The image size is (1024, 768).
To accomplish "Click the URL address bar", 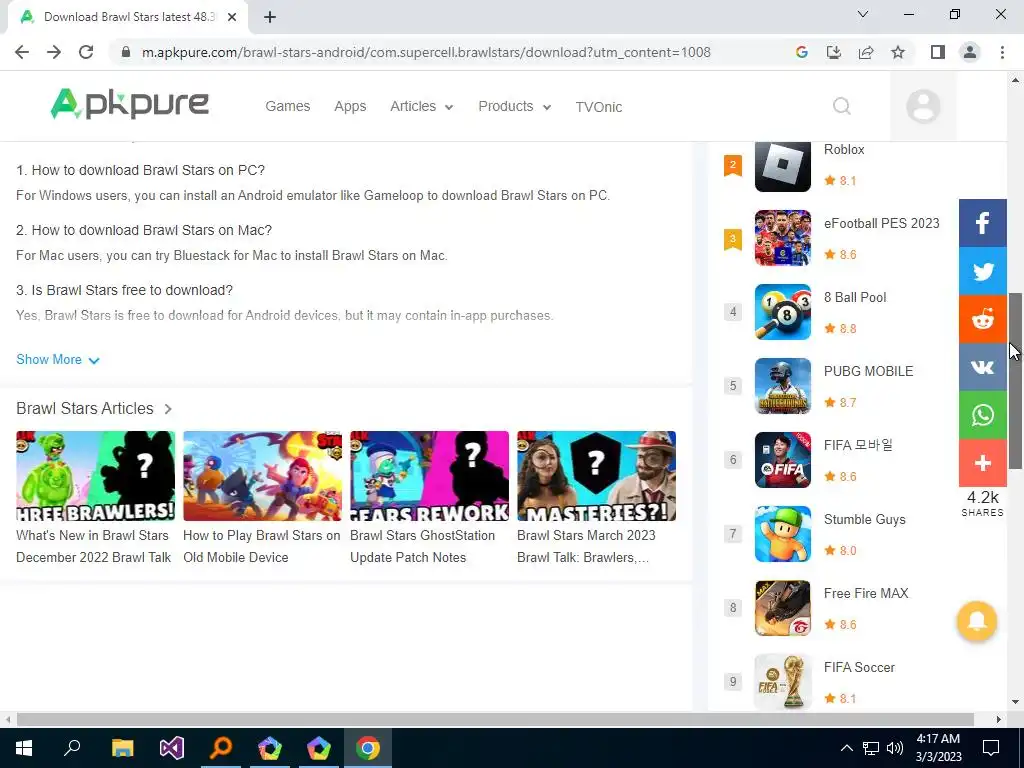I will (426, 52).
